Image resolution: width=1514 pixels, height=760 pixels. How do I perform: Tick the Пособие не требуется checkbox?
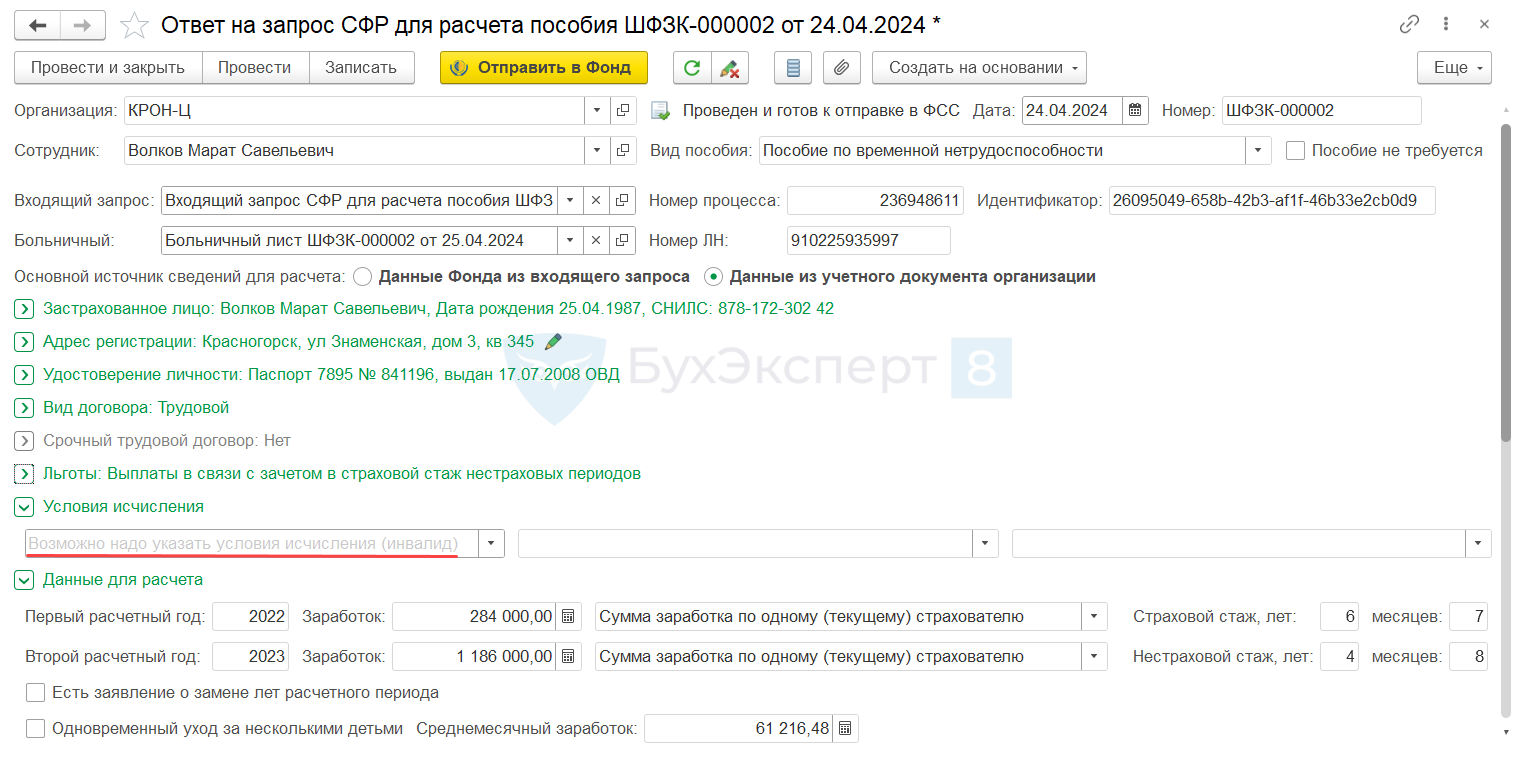(x=1296, y=151)
